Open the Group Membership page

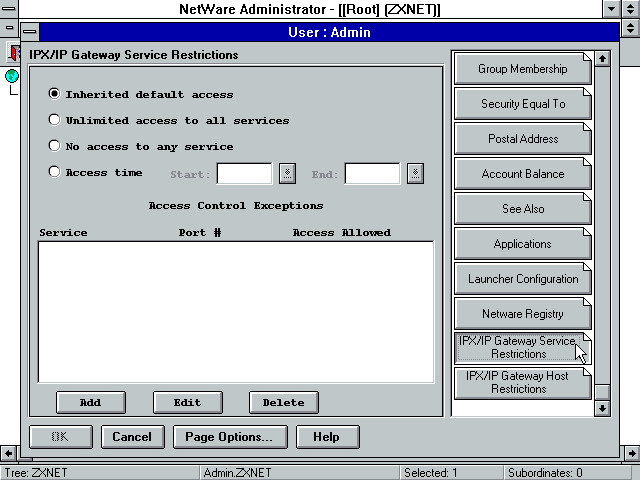click(522, 69)
